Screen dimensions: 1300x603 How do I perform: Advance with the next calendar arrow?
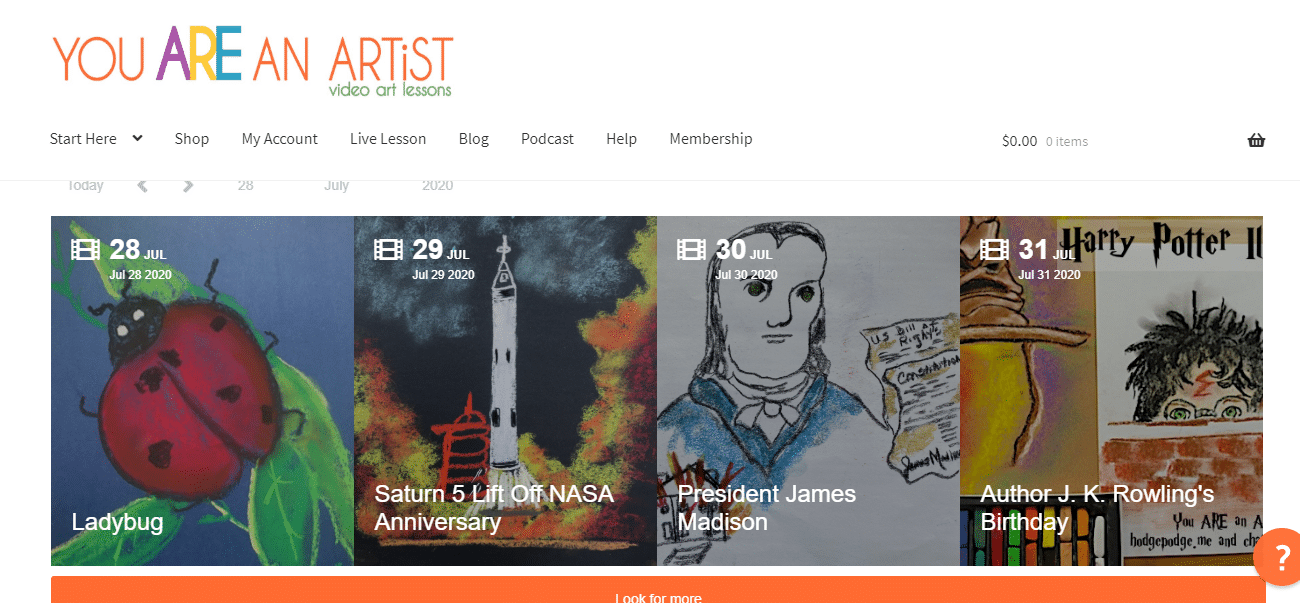(x=188, y=185)
